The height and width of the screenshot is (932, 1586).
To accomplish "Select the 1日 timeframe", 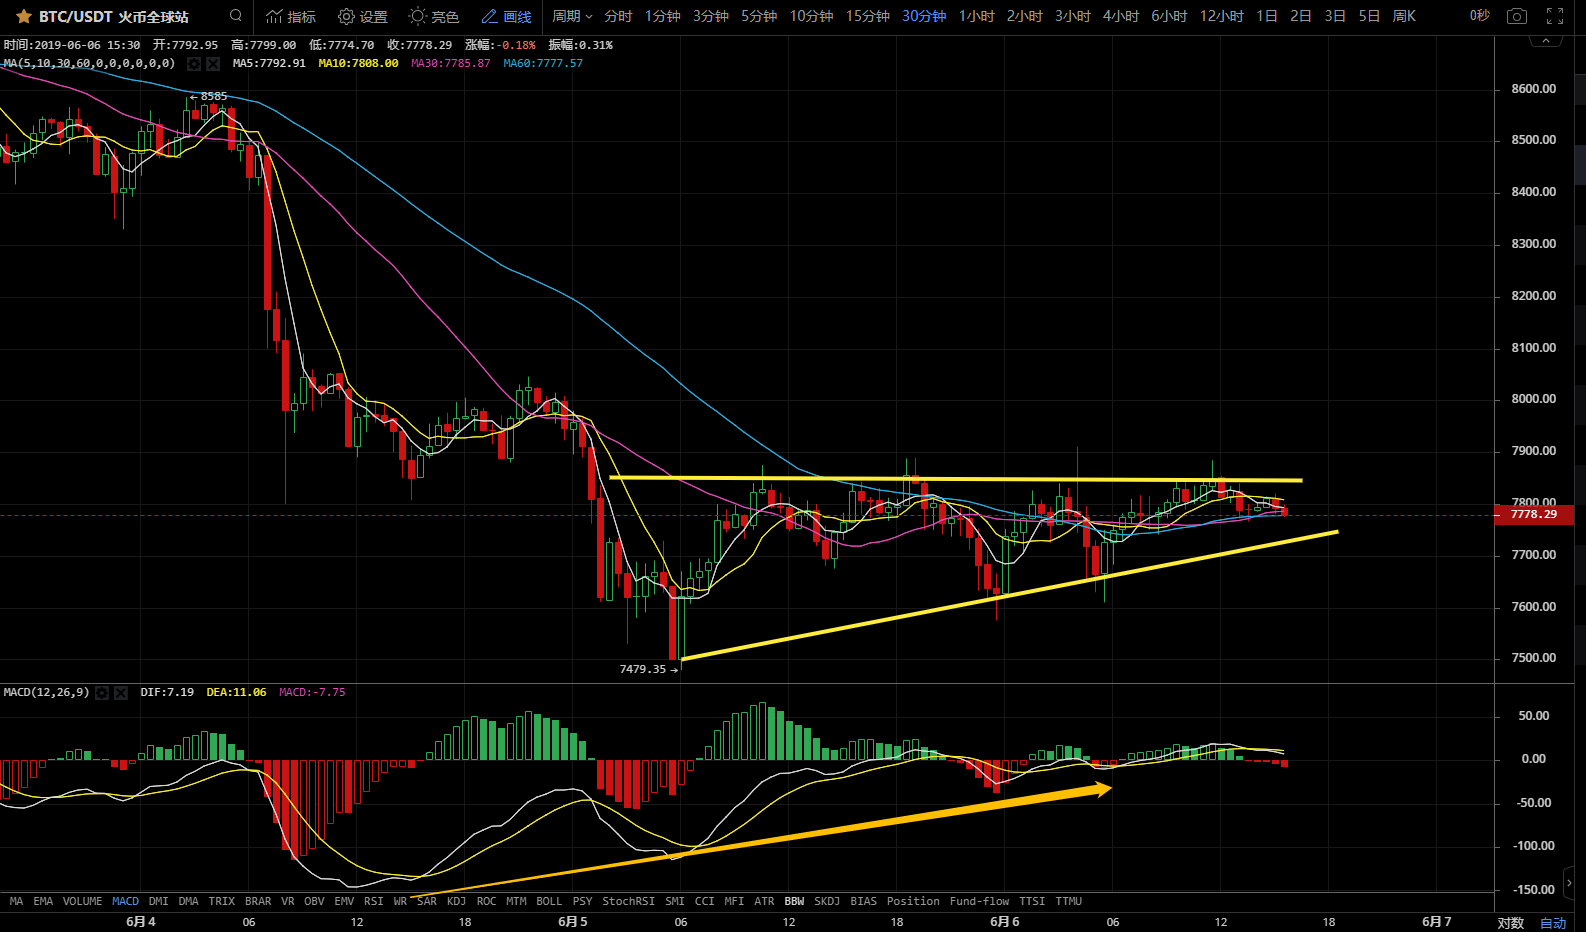I will pos(1266,16).
